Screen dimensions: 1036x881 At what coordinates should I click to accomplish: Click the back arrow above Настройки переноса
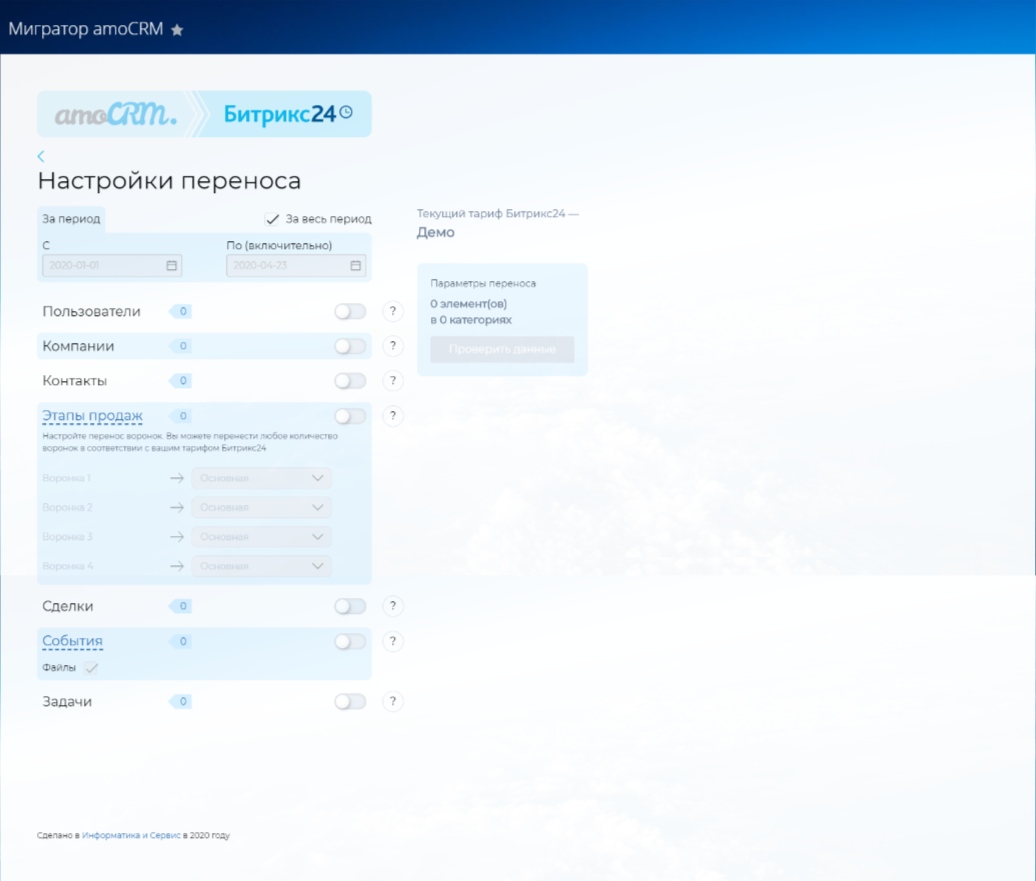(x=41, y=156)
